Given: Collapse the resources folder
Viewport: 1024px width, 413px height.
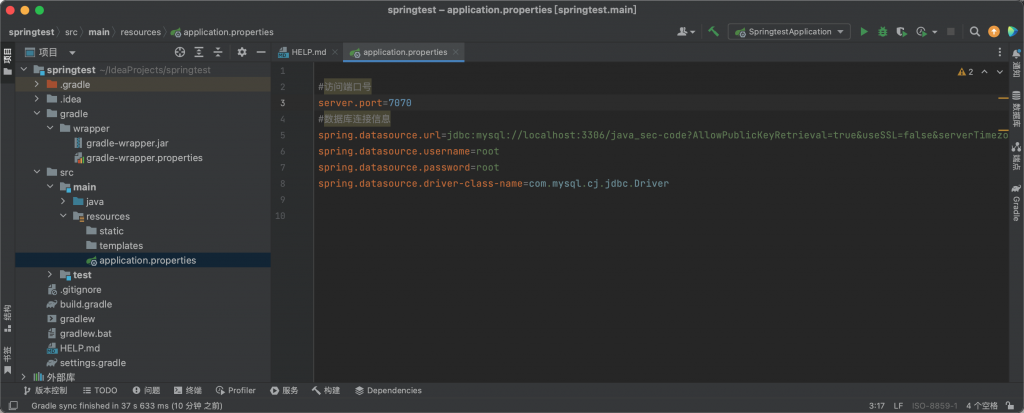Looking at the screenshot, I should pos(63,216).
